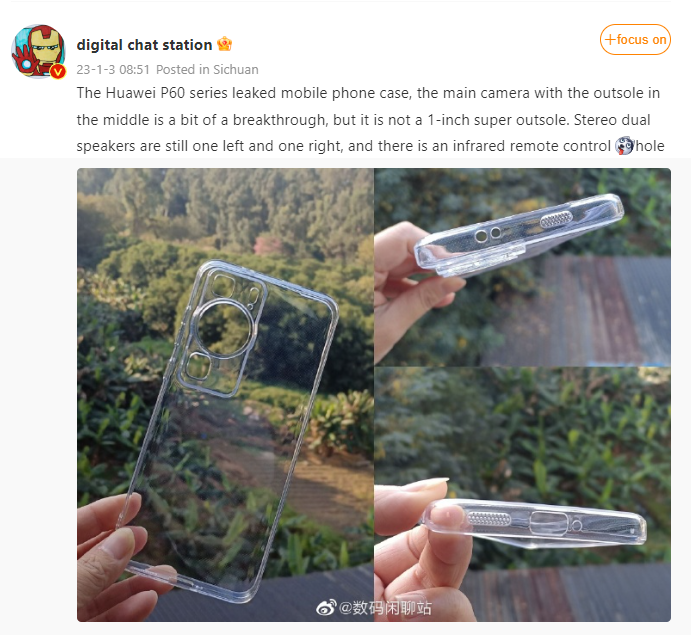Click the speaker grille in bottom-right photo

(x=485, y=518)
